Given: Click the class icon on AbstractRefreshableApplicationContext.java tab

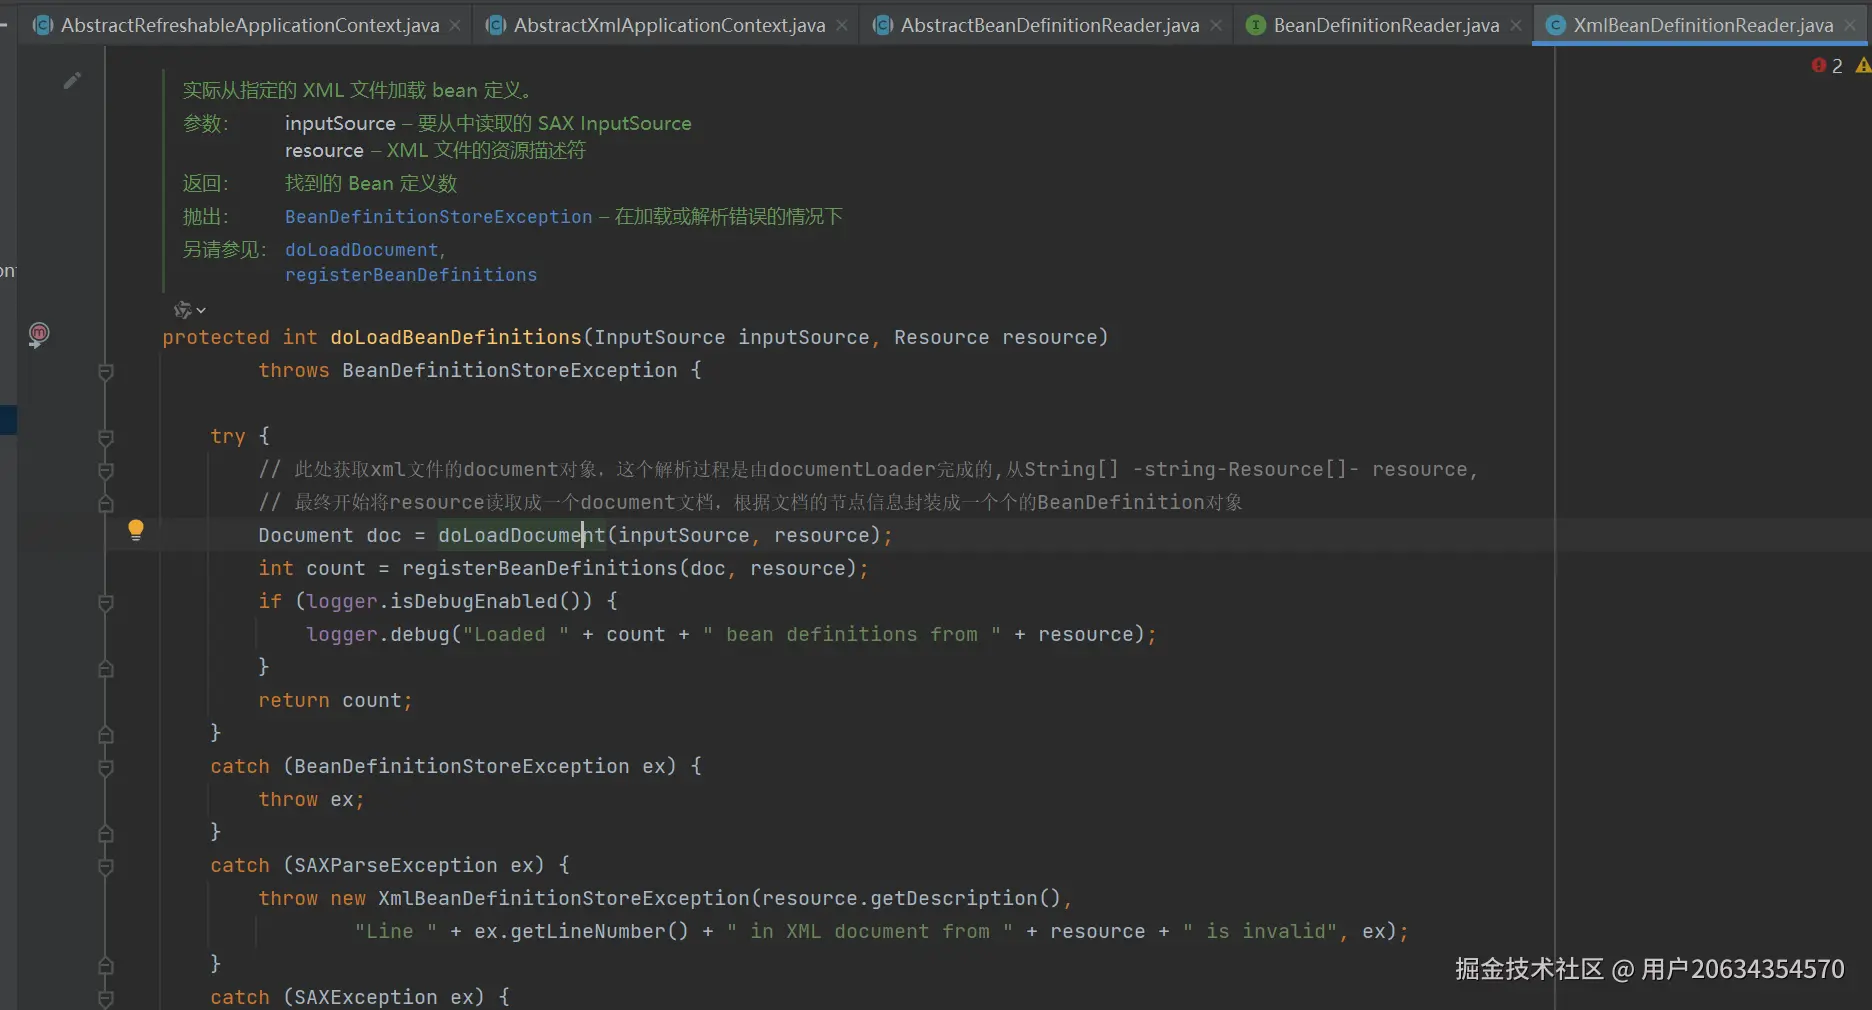Looking at the screenshot, I should [x=43, y=25].
